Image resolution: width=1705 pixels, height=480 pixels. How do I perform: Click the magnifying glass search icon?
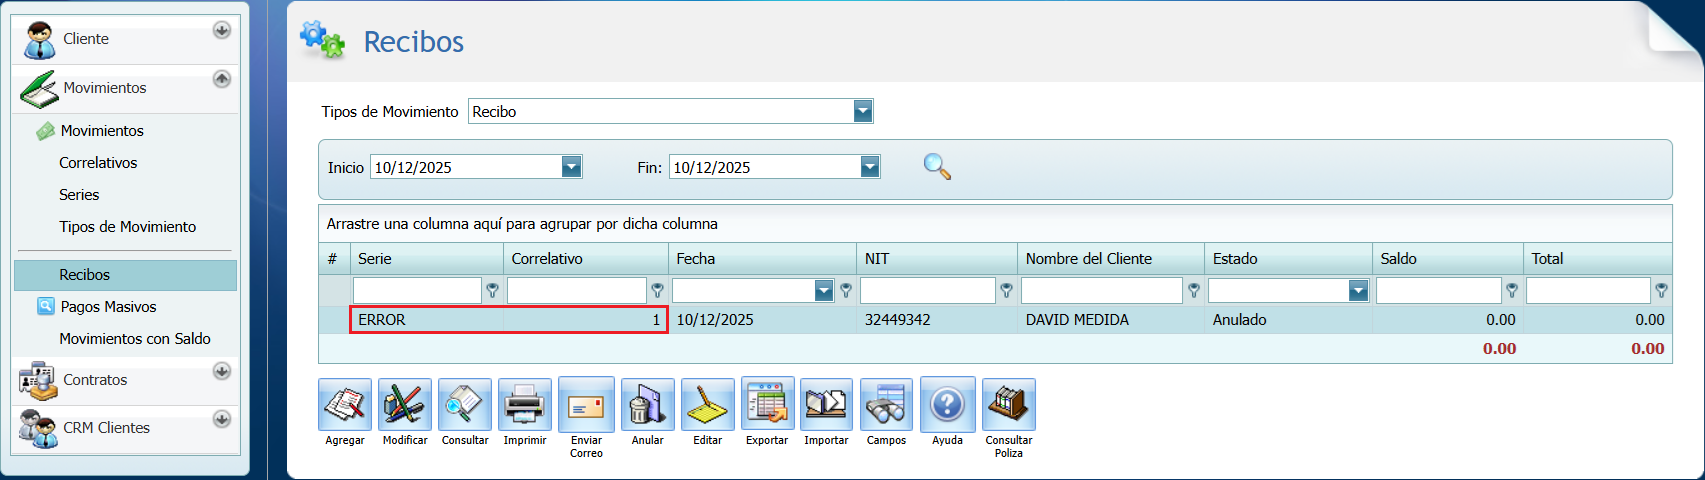[x=937, y=167]
